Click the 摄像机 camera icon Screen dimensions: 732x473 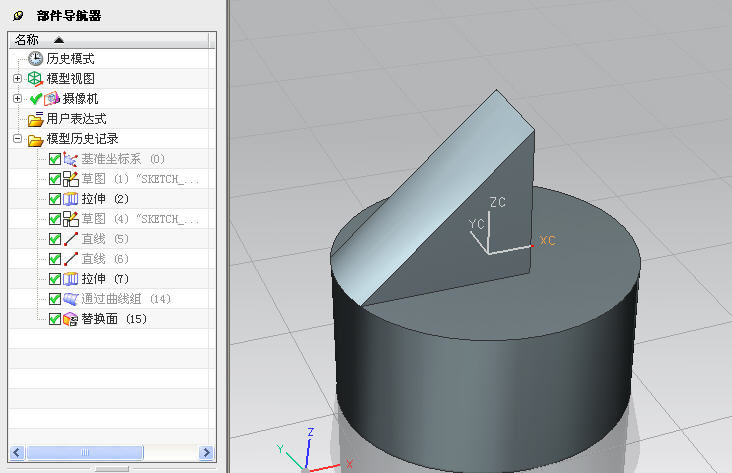(52, 99)
